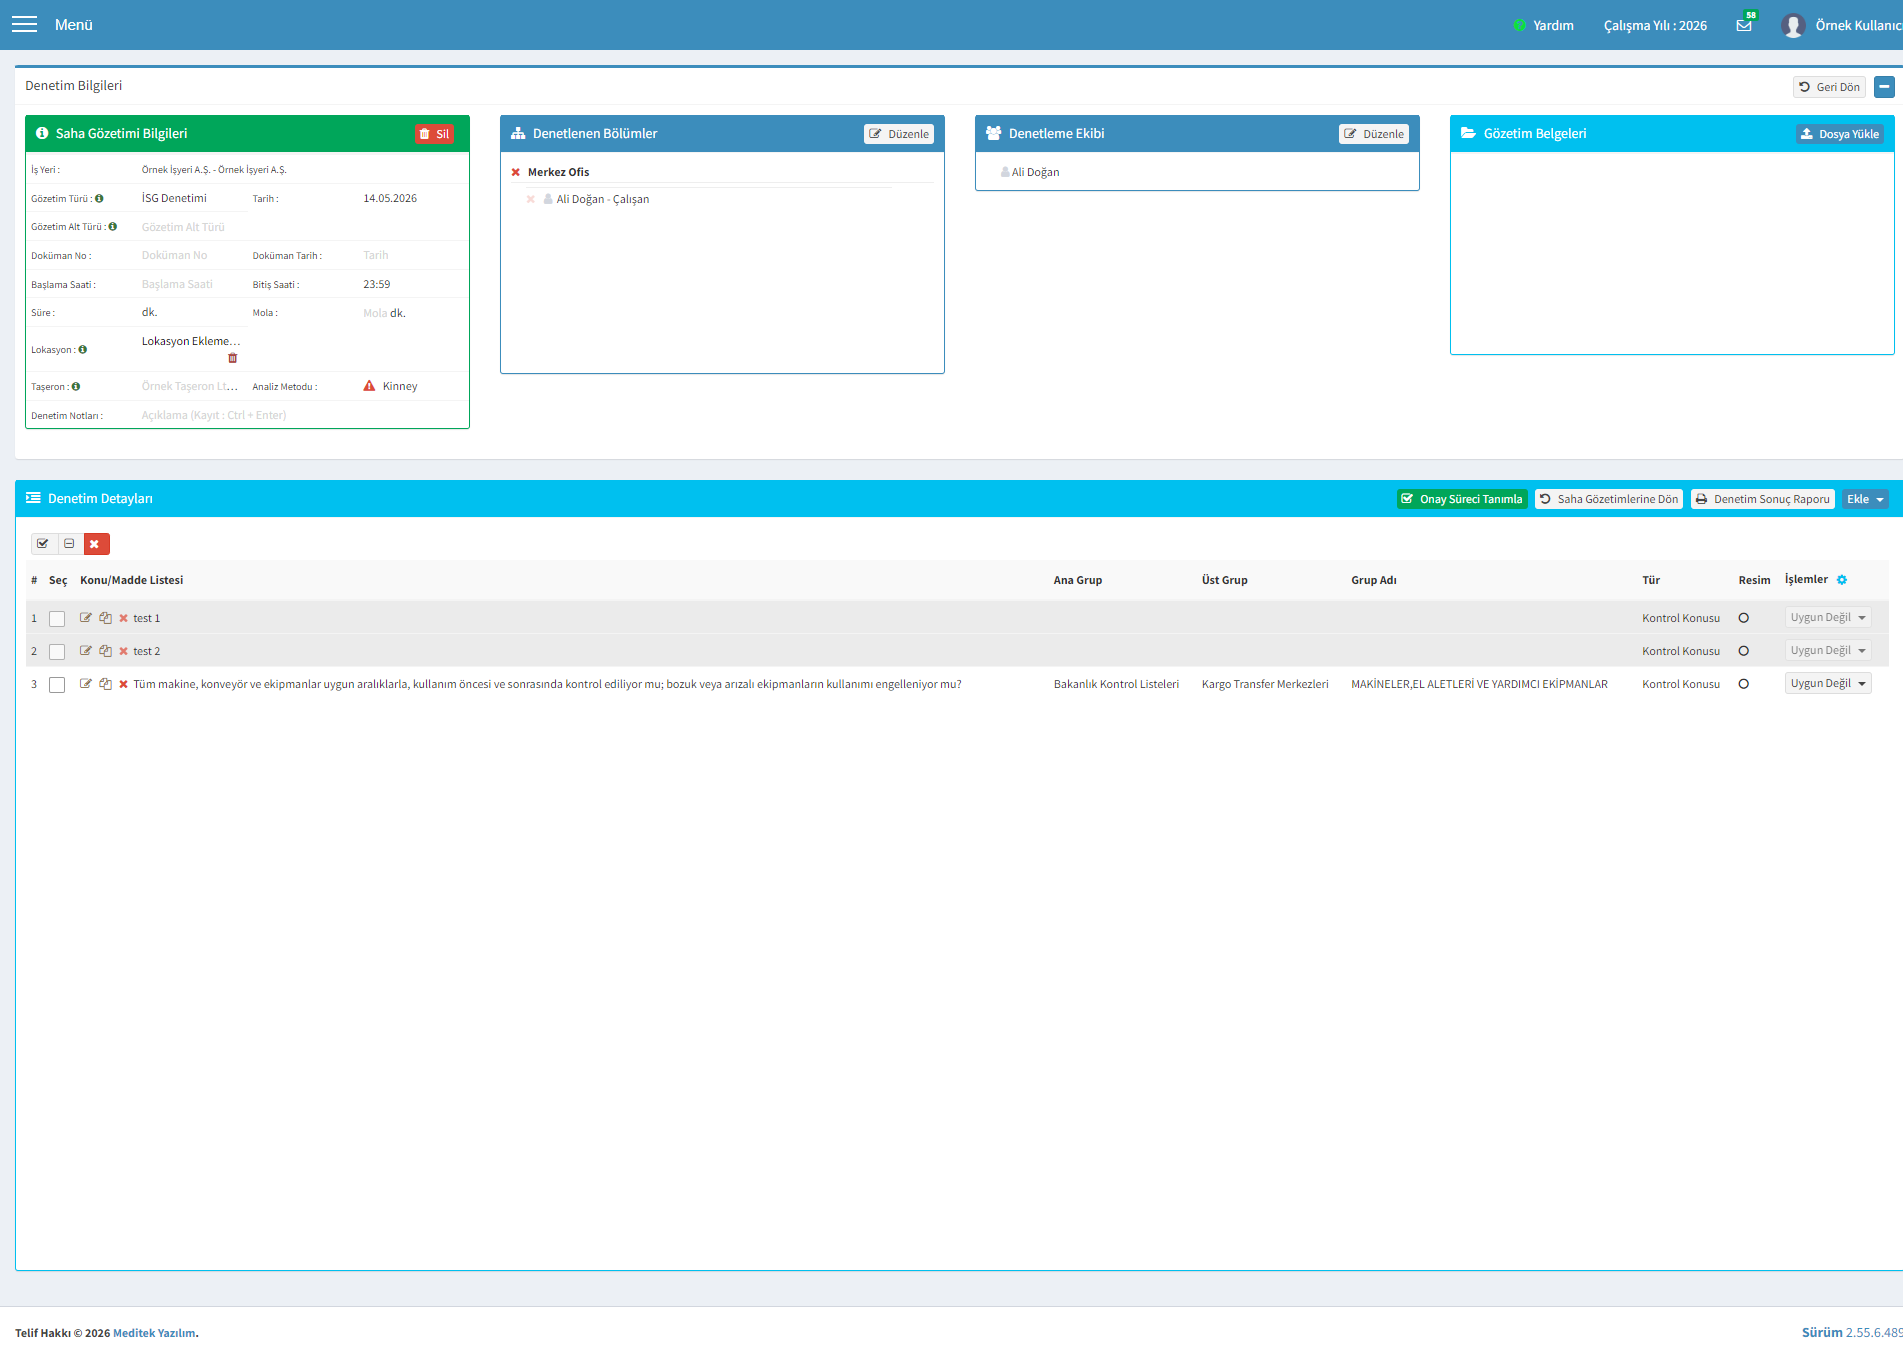Remove Ali Doğan - Çalışan with X icon
Image resolution: width=1903 pixels, height=1357 pixels.
tap(531, 199)
